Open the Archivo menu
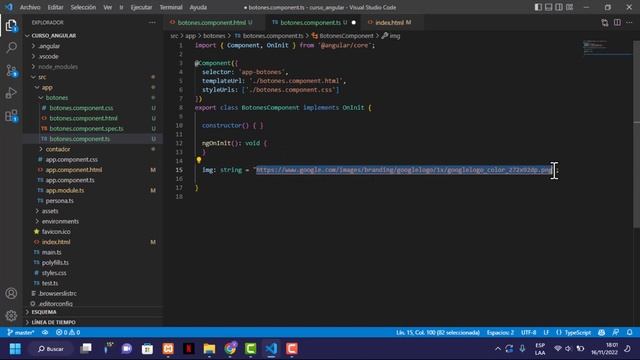Screen dimensions: 640x360 coord(30,7)
